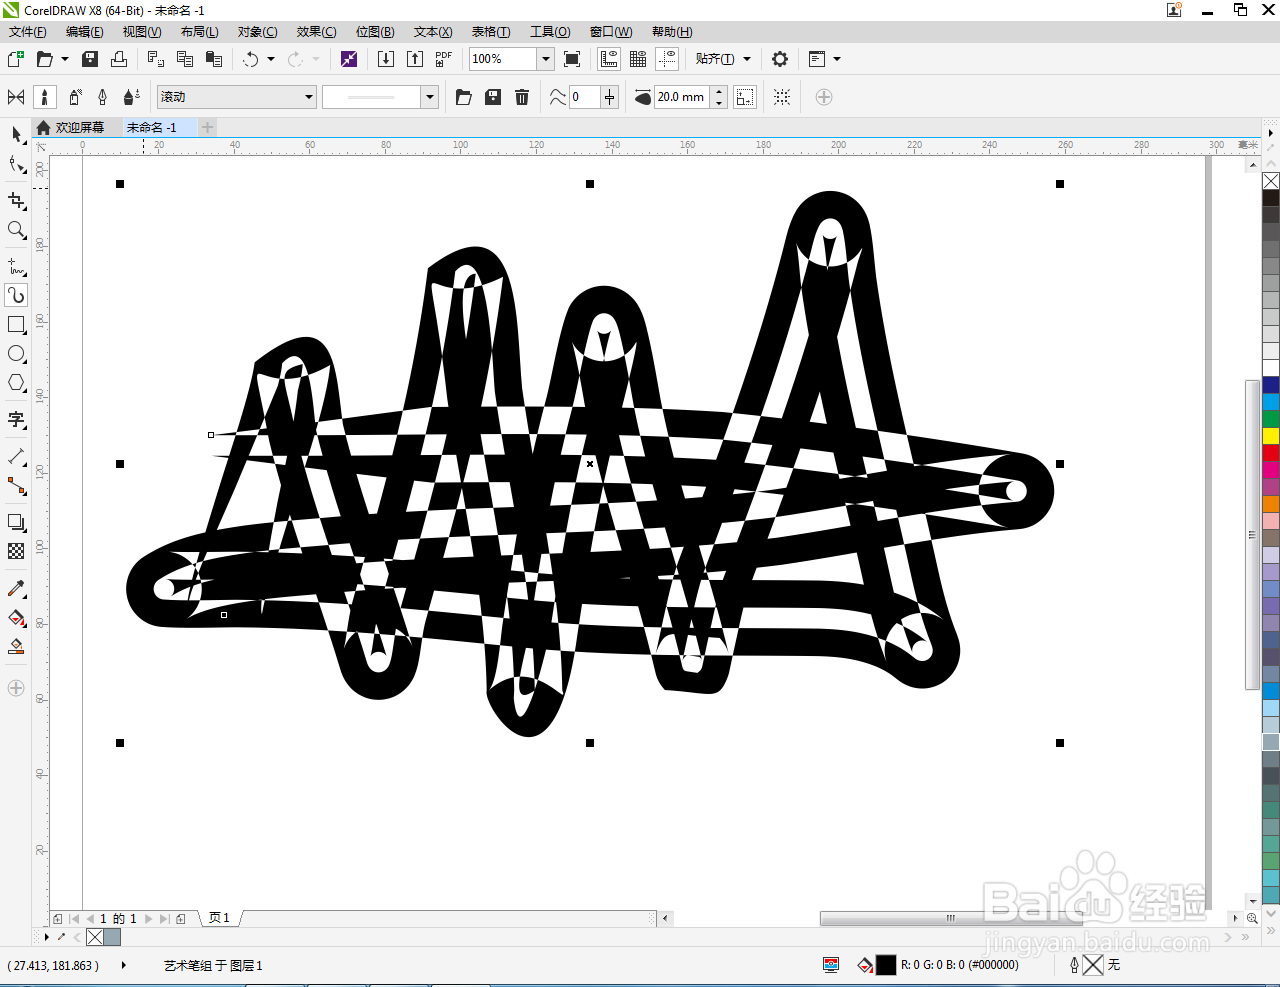Select the Smart Fill tool
The width and height of the screenshot is (1280, 987).
16,646
